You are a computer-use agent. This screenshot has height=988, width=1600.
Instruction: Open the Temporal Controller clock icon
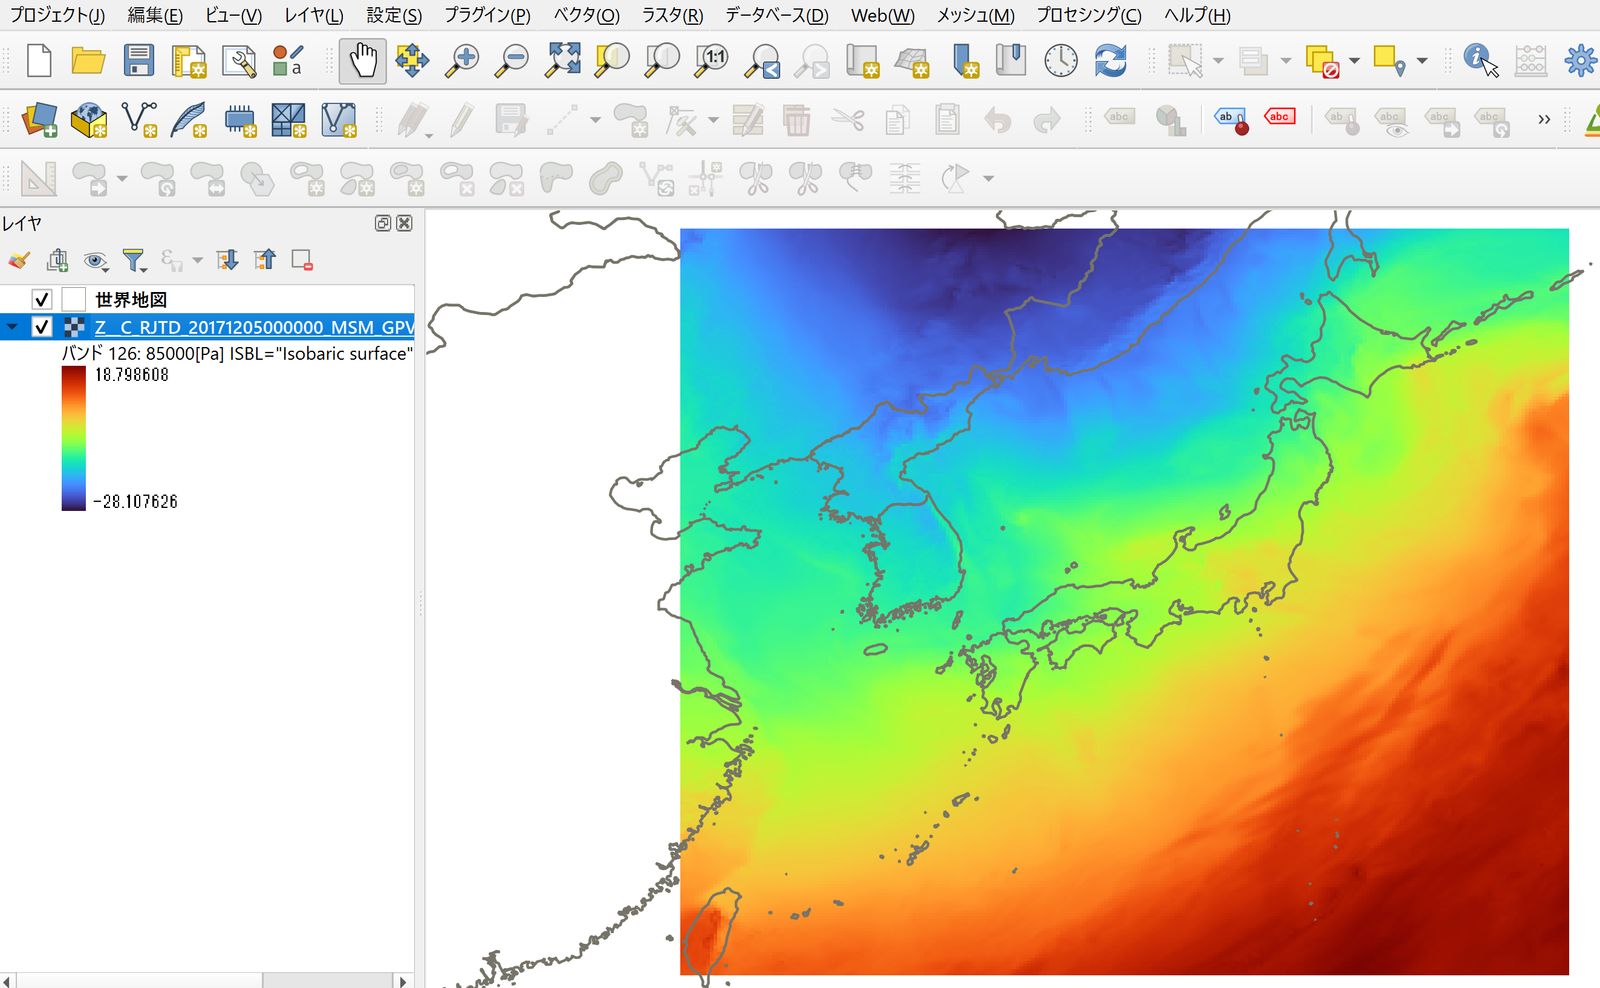point(1061,61)
